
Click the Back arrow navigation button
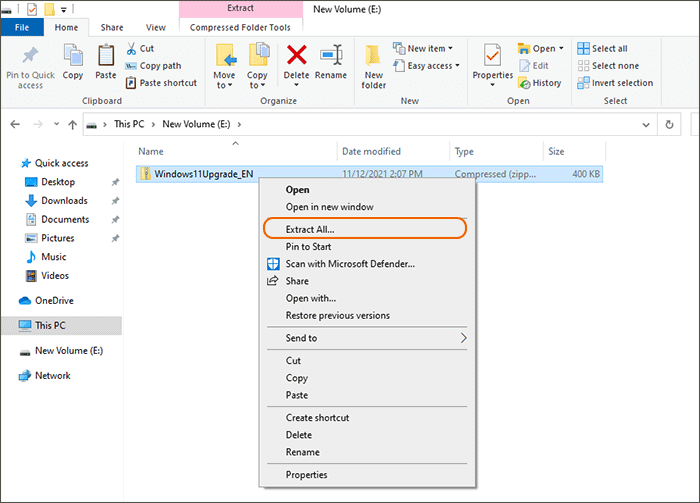pos(16,125)
